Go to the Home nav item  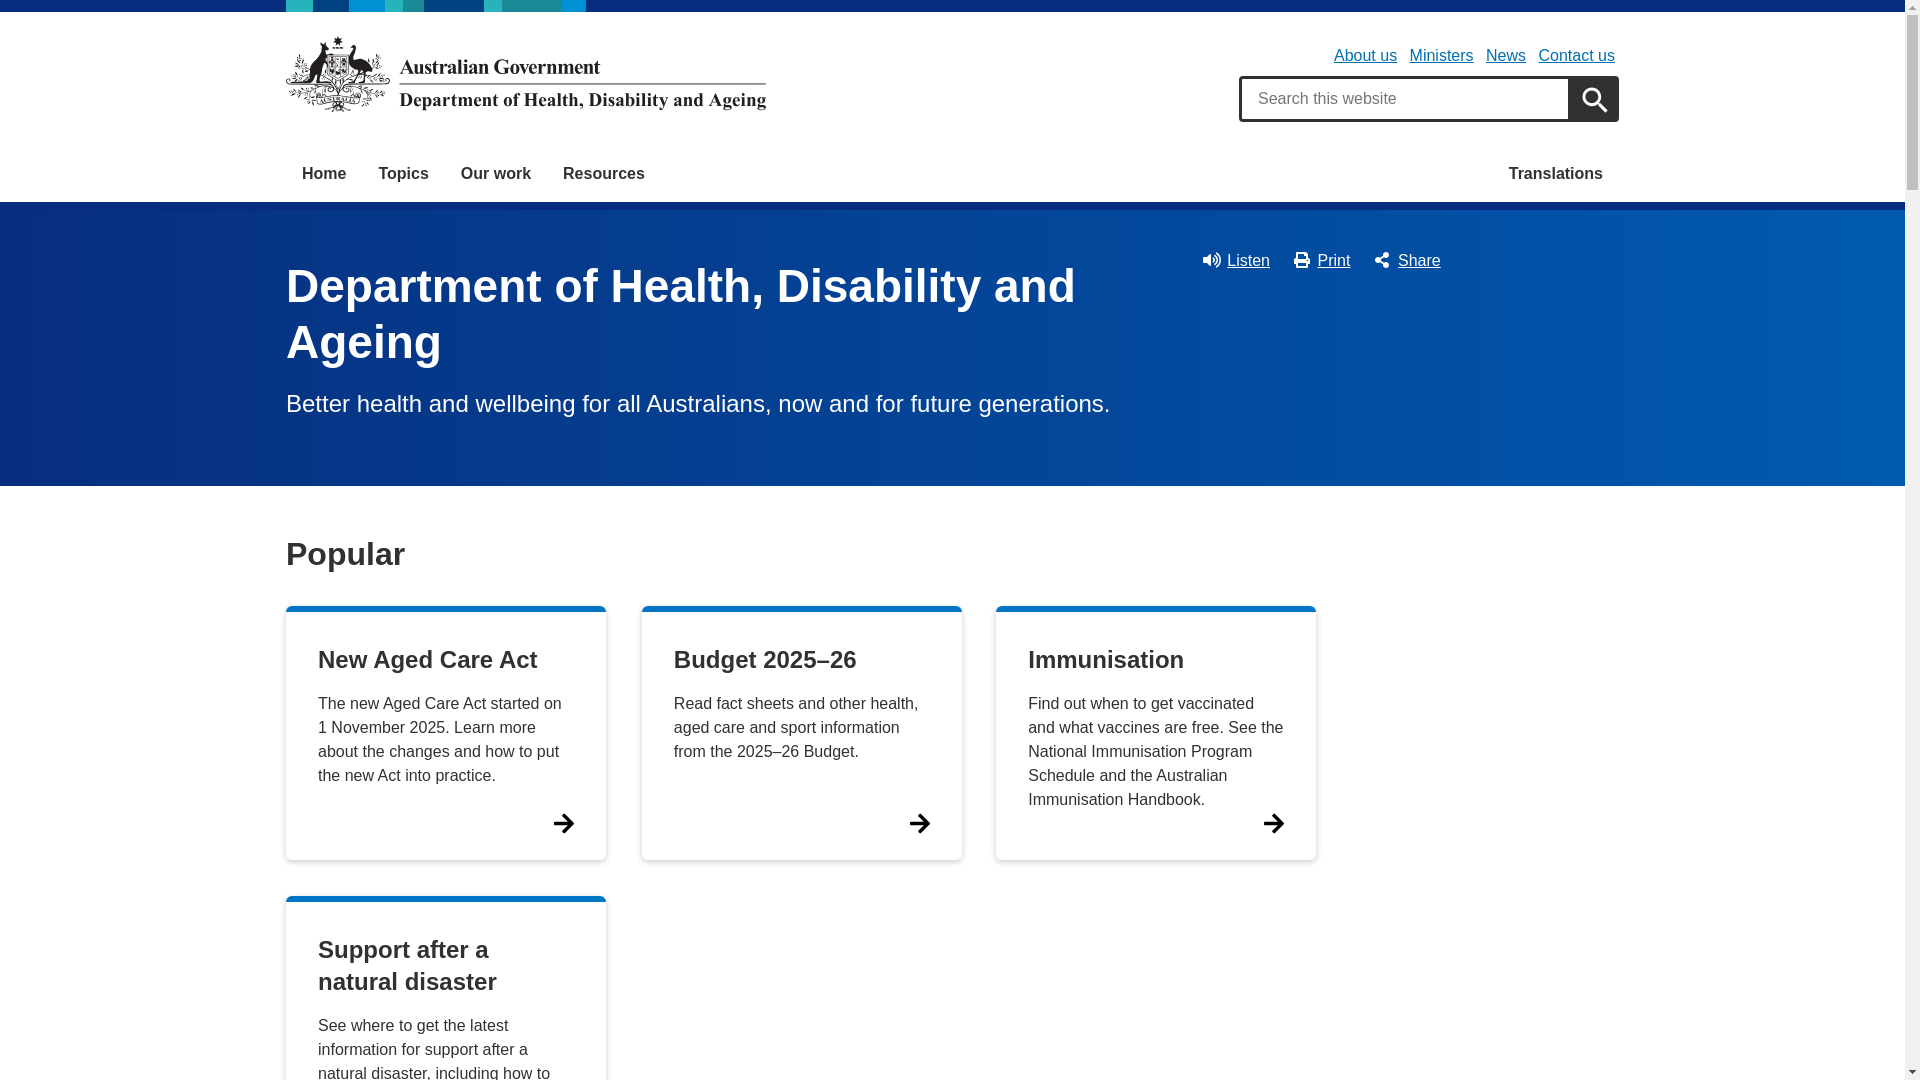point(323,174)
